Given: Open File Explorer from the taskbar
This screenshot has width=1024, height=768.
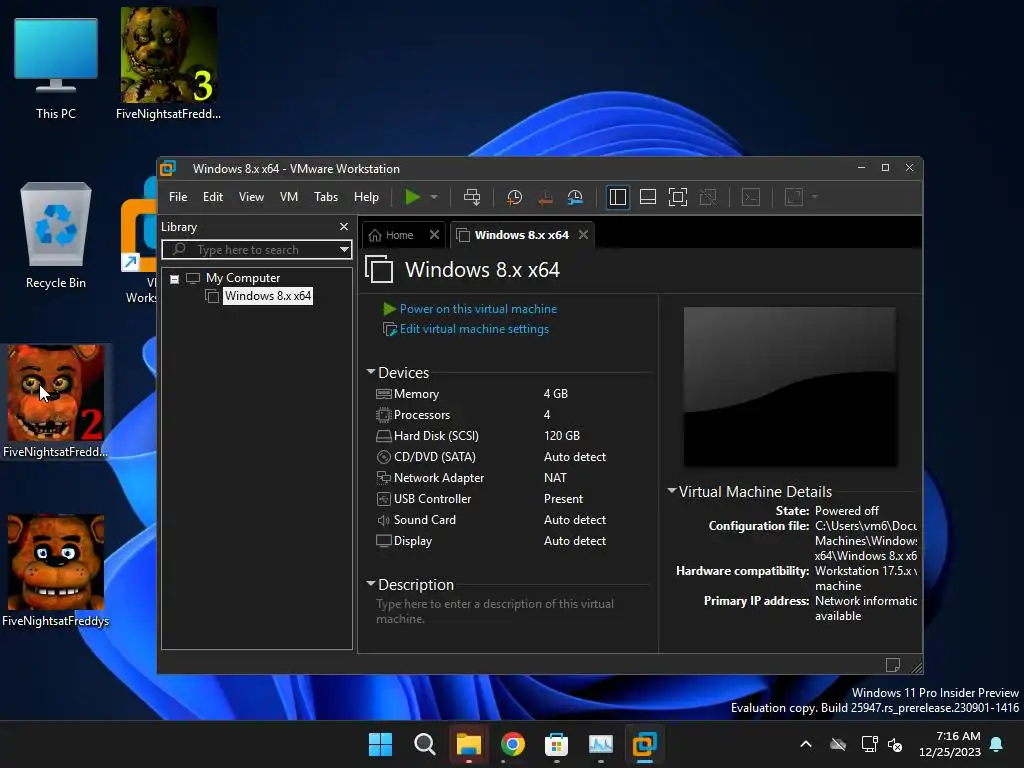Looking at the screenshot, I should 468,744.
